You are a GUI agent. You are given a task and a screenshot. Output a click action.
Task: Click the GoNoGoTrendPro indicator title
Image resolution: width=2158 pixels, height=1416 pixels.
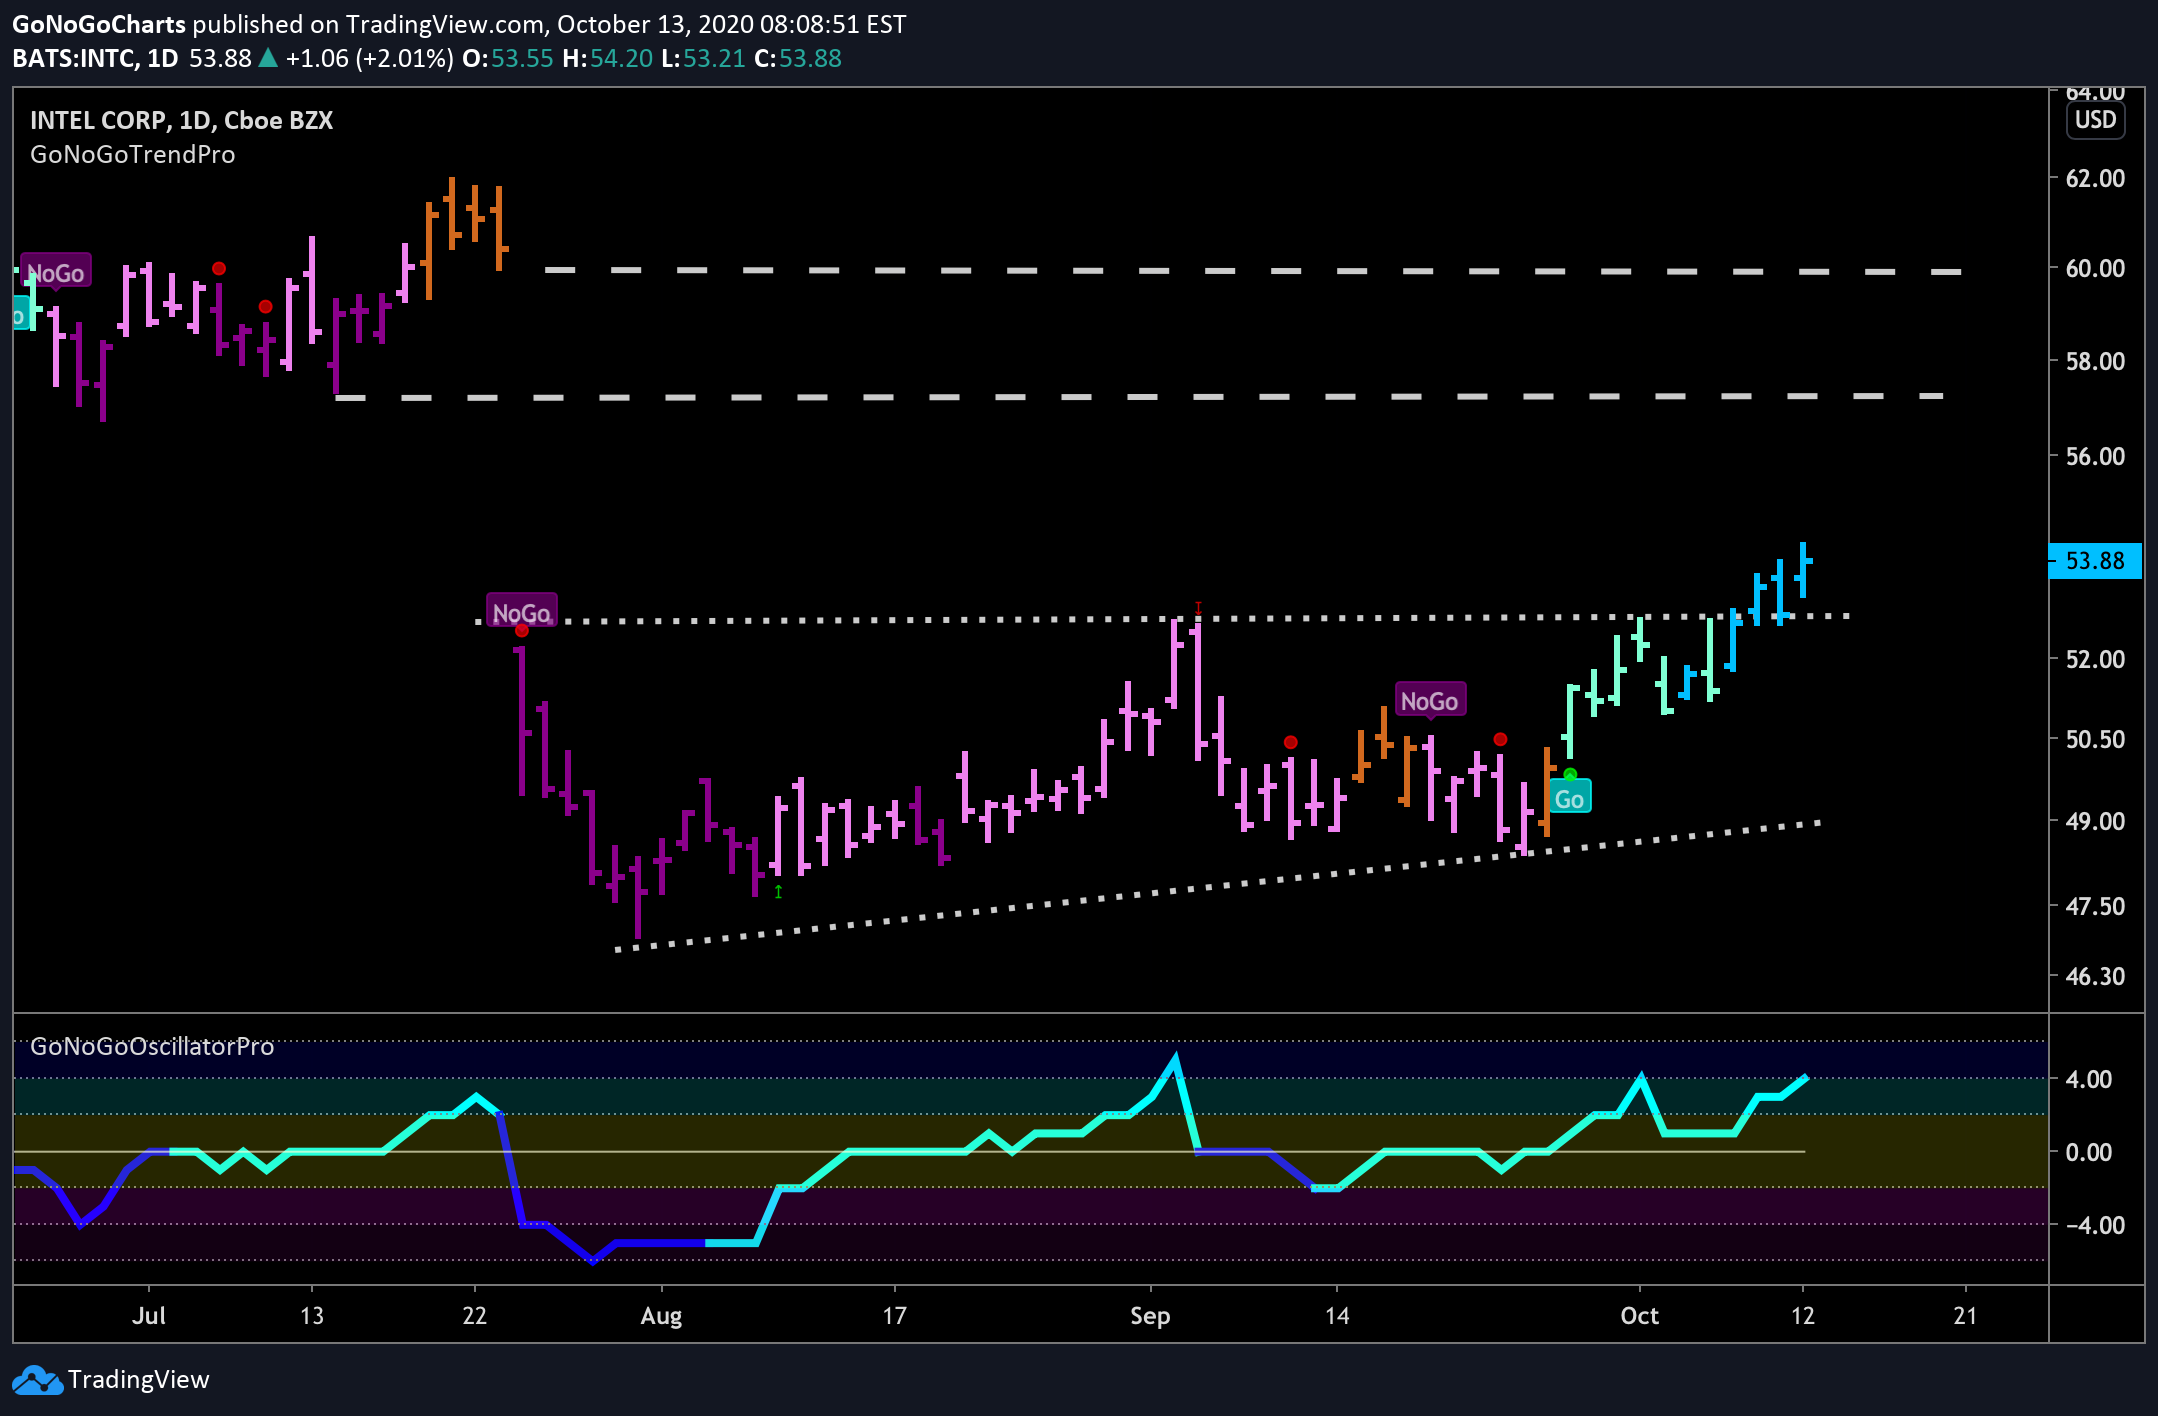[x=133, y=155]
